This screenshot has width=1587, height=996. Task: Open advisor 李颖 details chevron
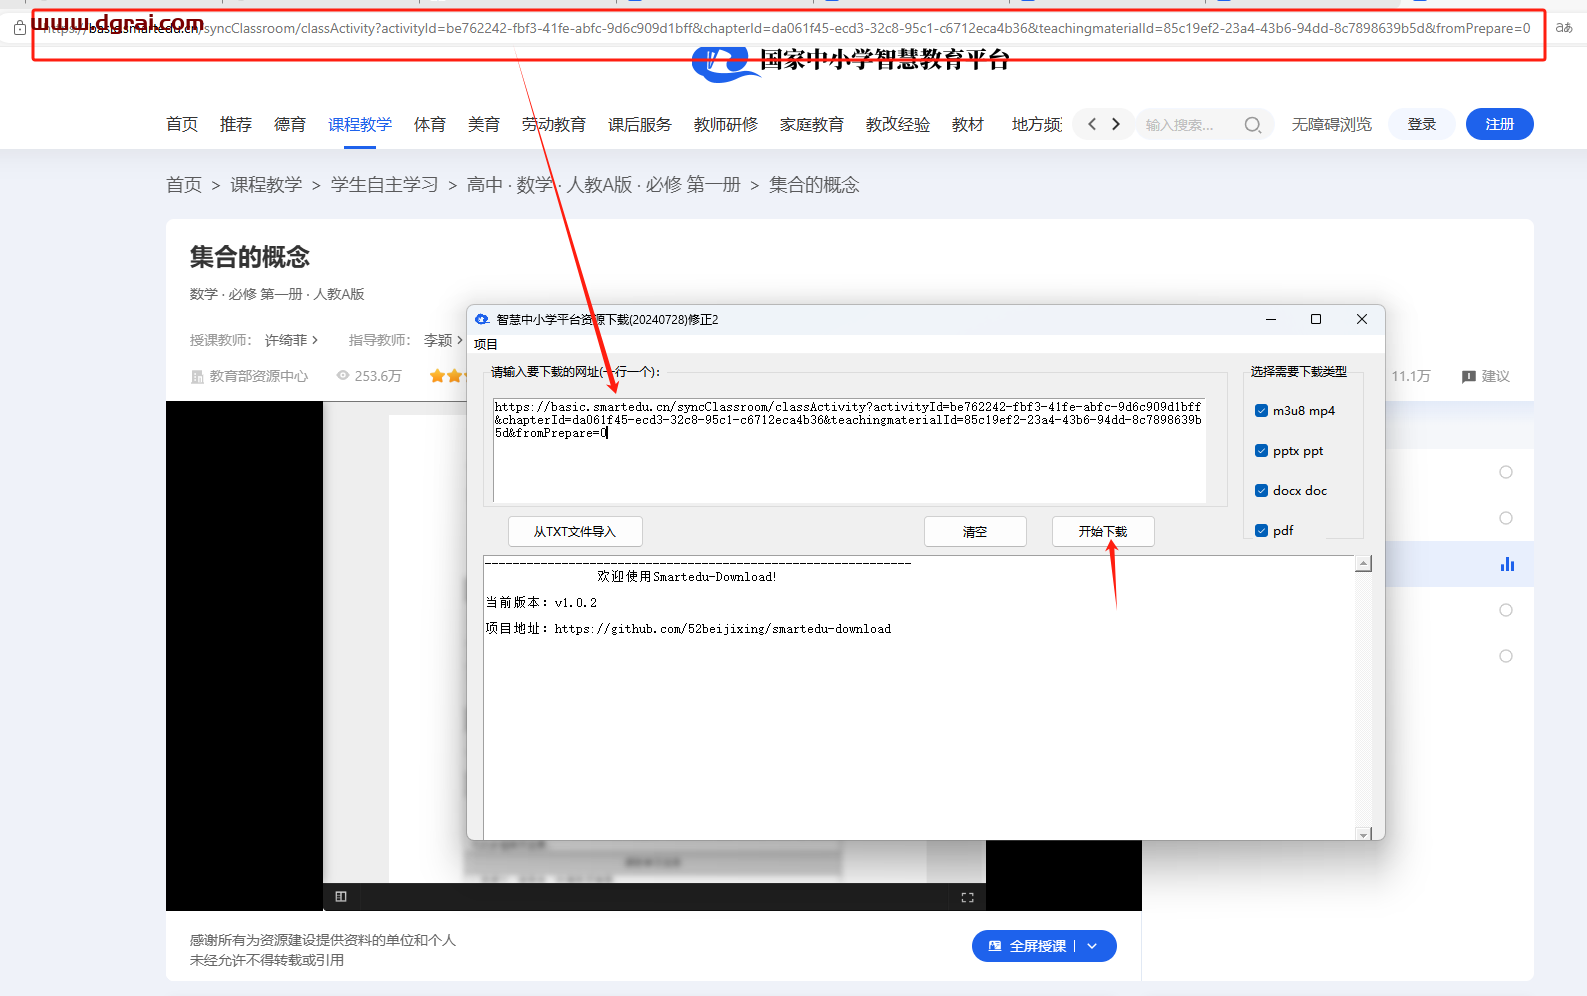point(460,340)
